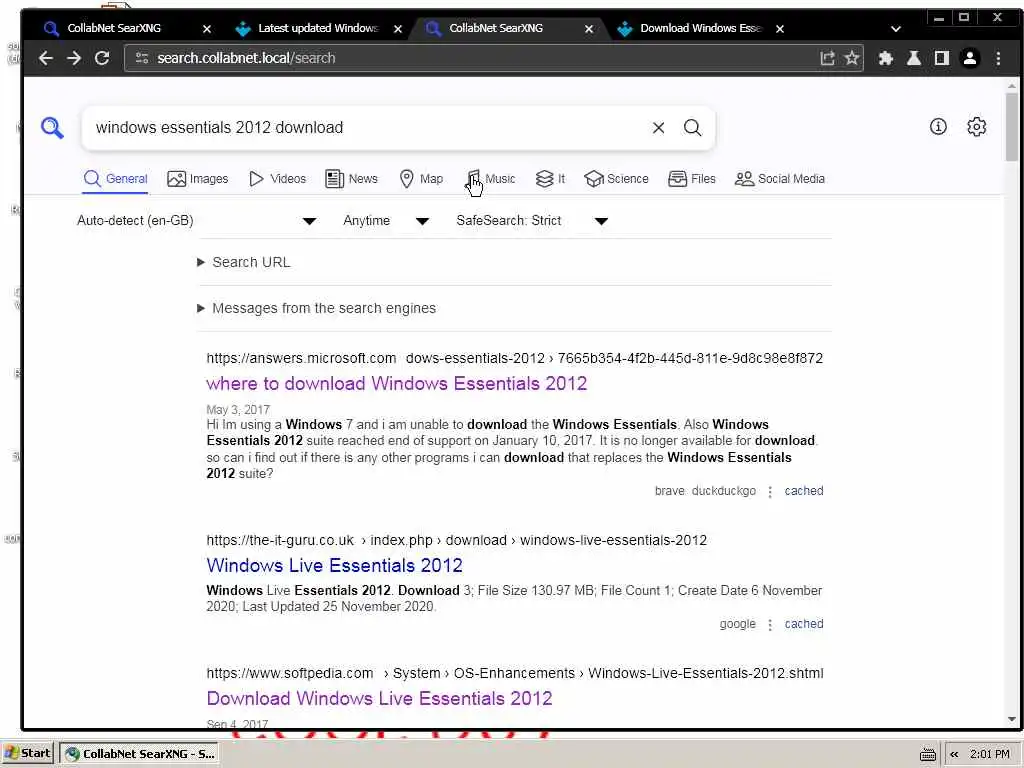Submit search with the magnifier button
Viewport: 1024px width, 768px height.
693,127
